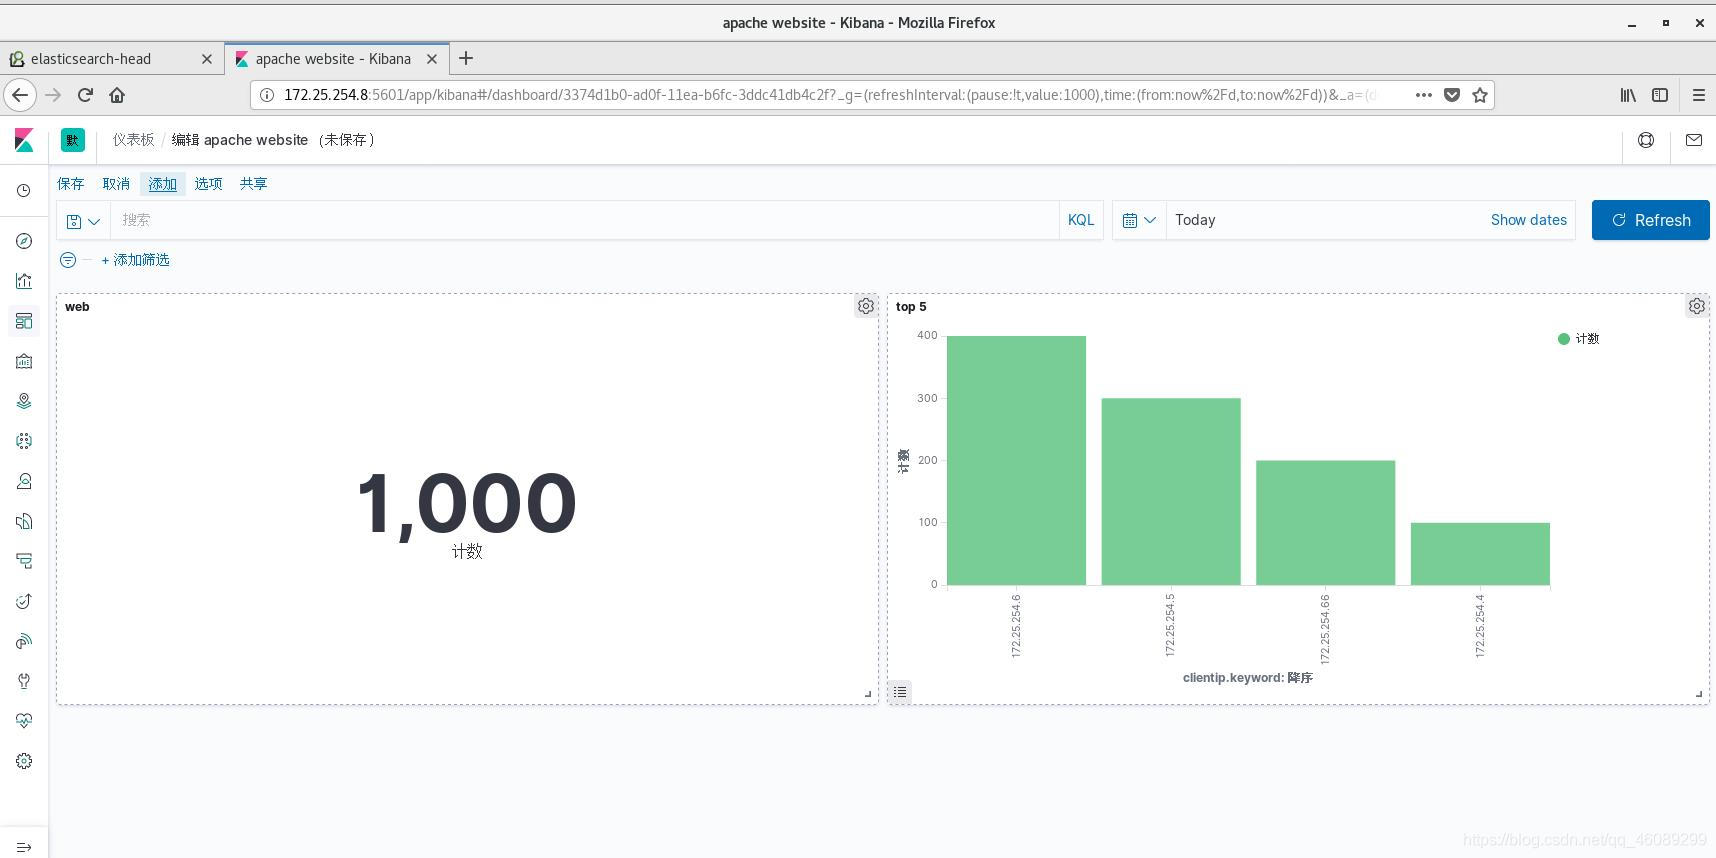Switch to the elasticsearch-head browser tab

(111, 59)
